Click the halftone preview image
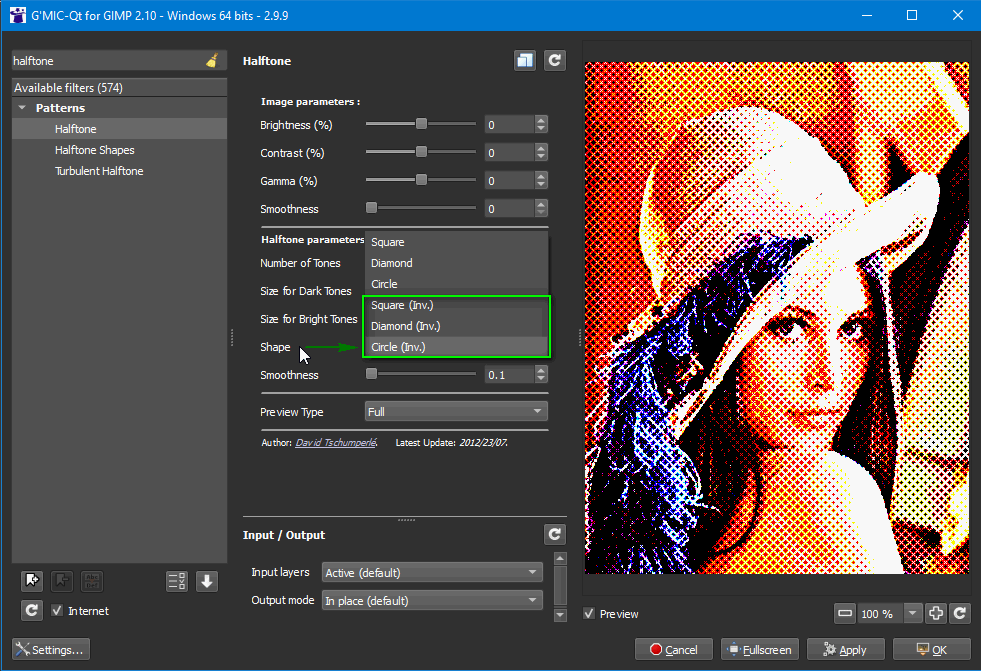 pos(776,318)
